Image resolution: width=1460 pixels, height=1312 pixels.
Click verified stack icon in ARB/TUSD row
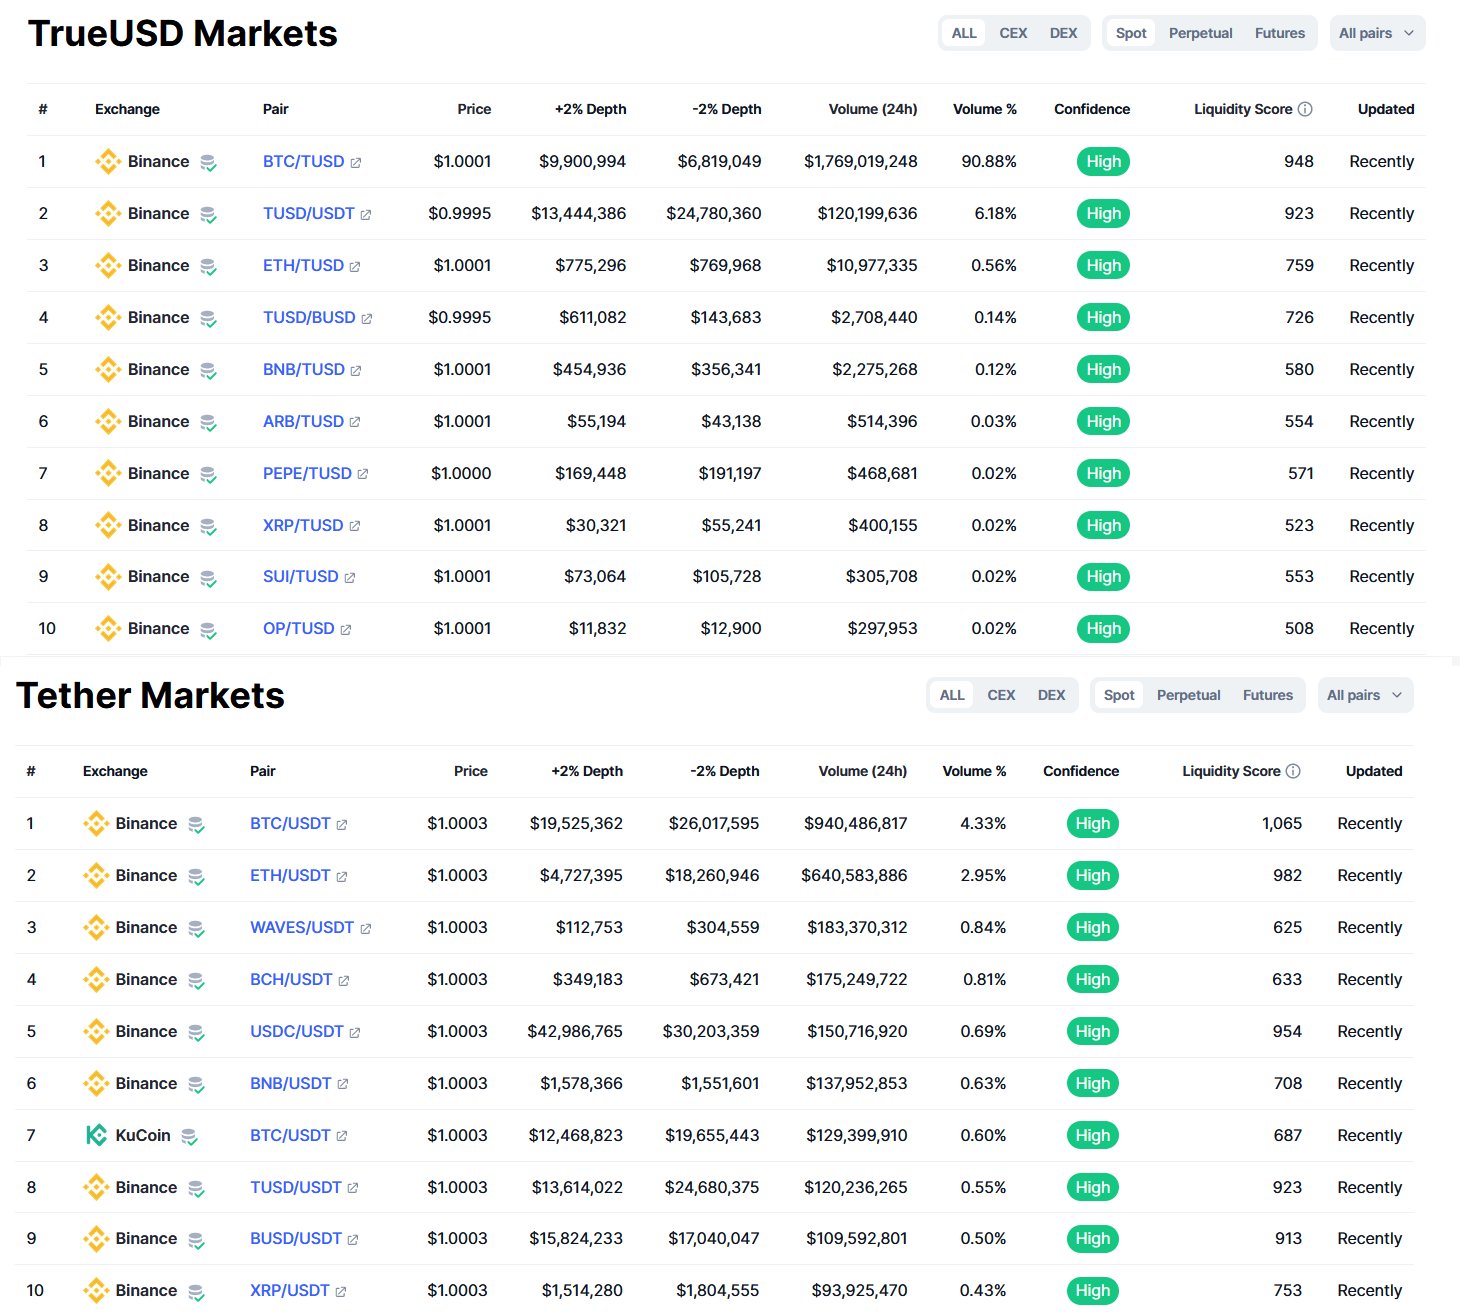click(x=208, y=423)
